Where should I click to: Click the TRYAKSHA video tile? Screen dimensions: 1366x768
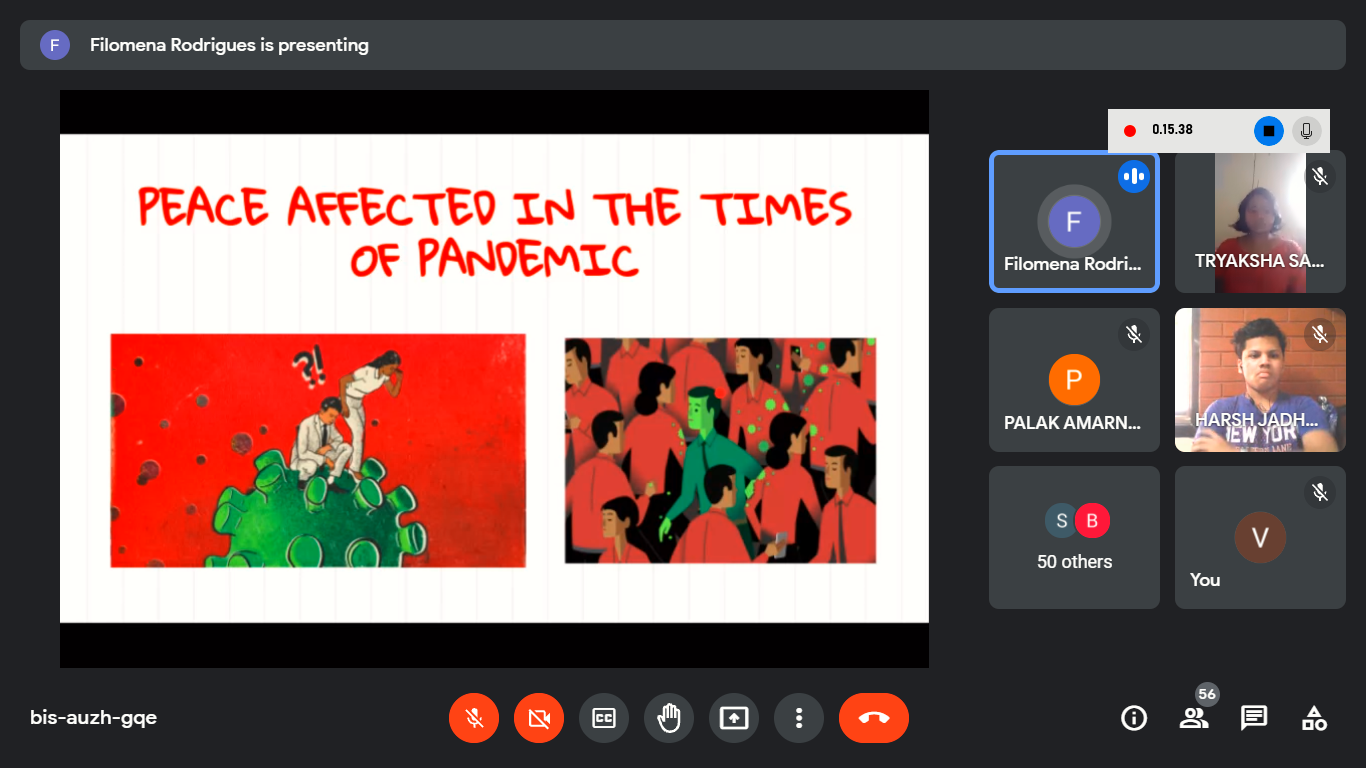(1259, 222)
